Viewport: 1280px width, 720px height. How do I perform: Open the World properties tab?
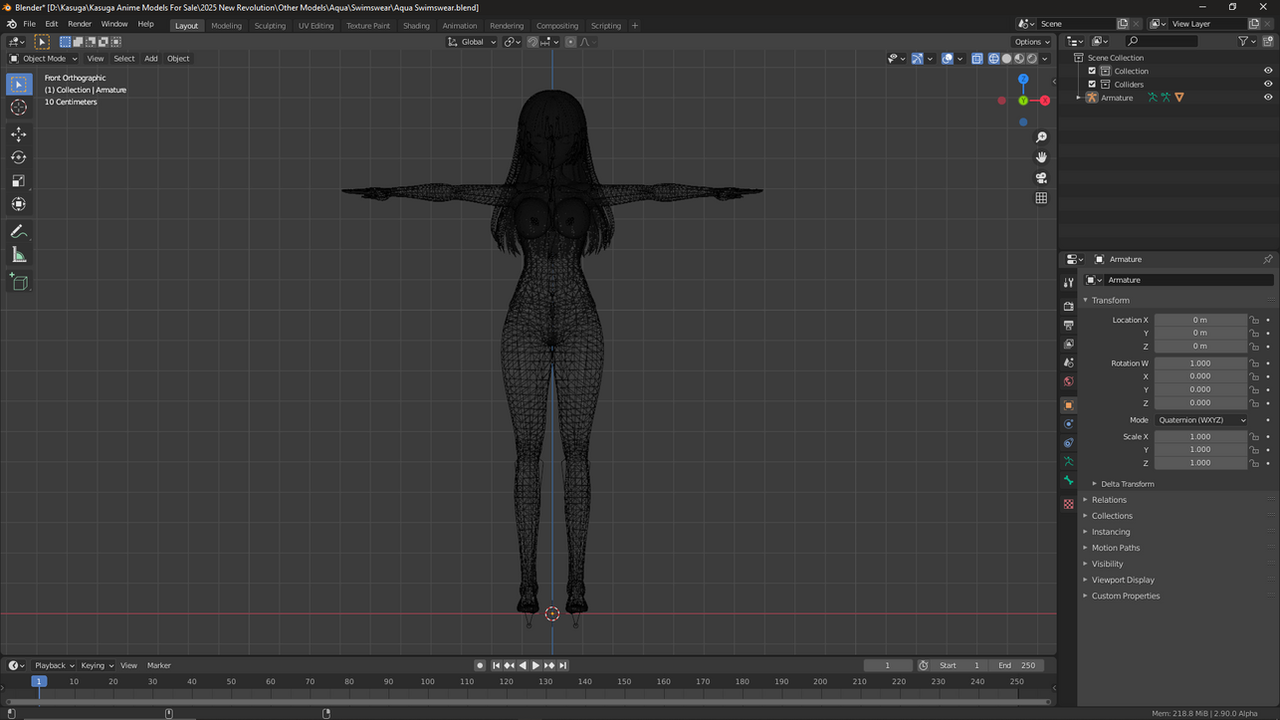pyautogui.click(x=1068, y=382)
